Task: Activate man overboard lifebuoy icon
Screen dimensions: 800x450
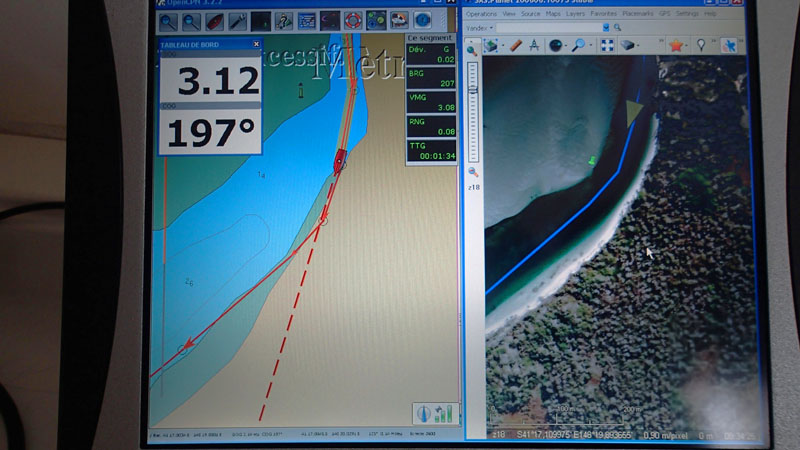Action: pos(353,21)
